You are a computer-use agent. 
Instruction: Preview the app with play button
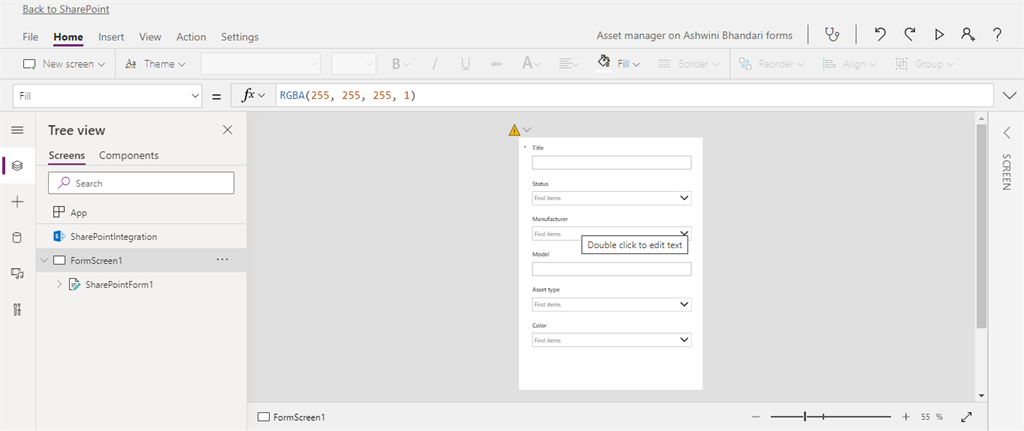click(939, 35)
